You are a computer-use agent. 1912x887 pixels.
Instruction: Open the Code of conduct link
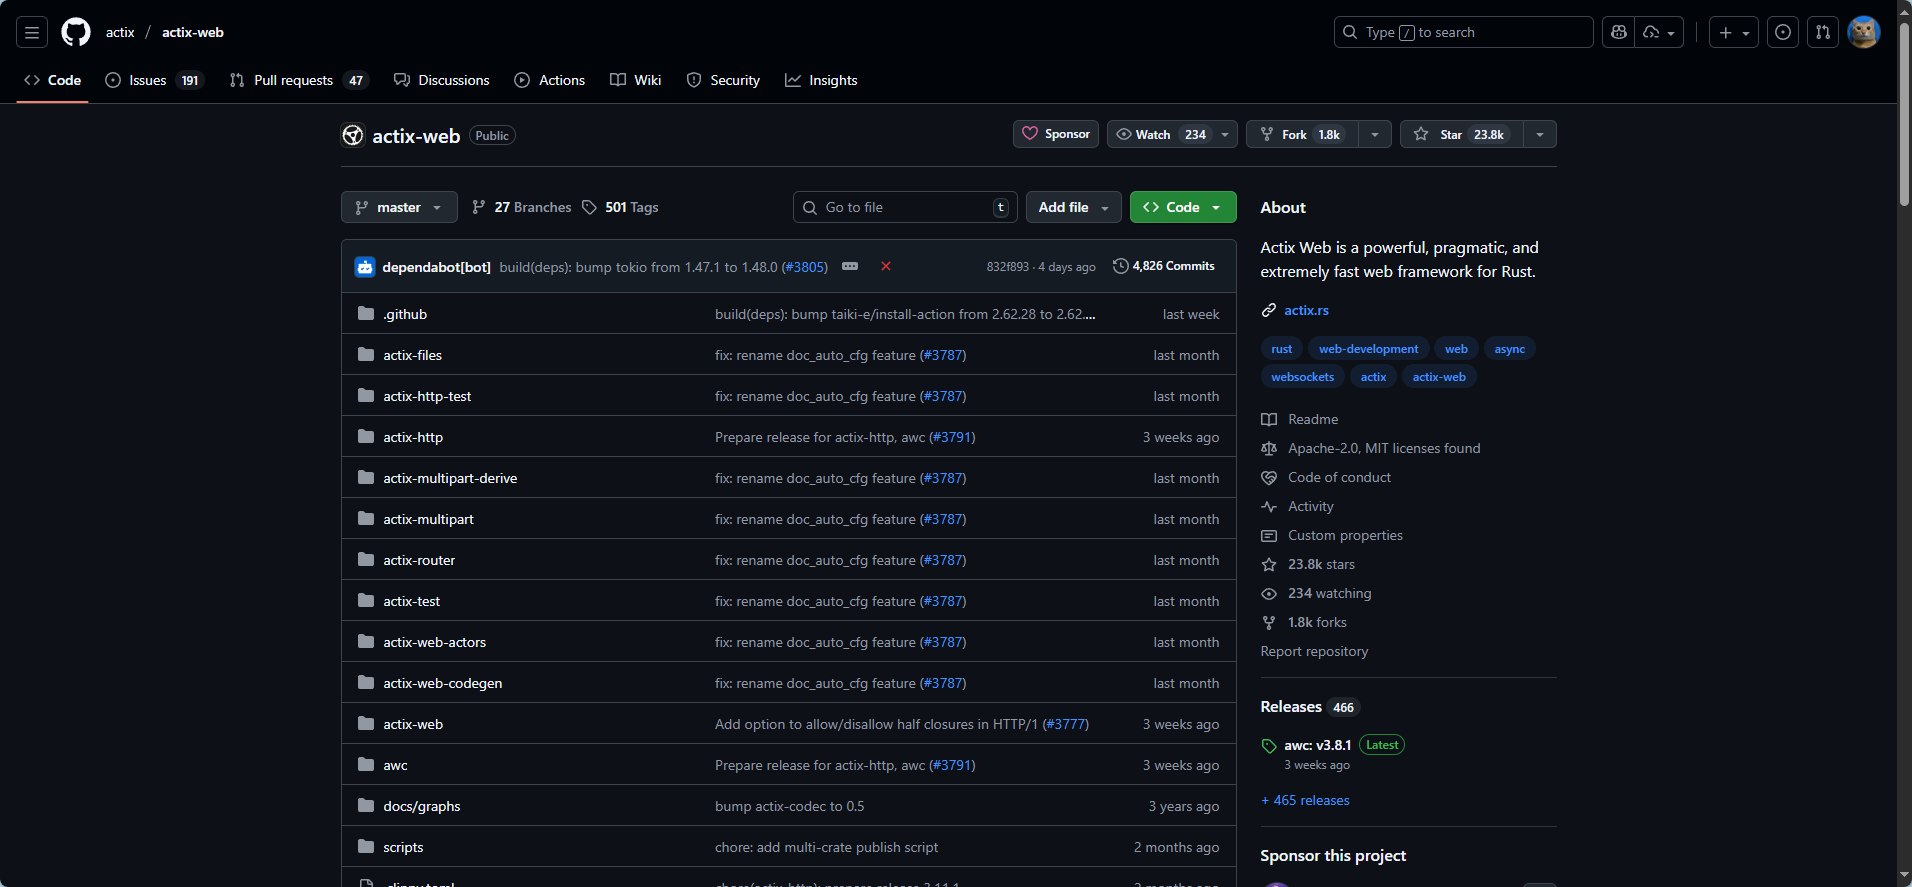point(1339,477)
